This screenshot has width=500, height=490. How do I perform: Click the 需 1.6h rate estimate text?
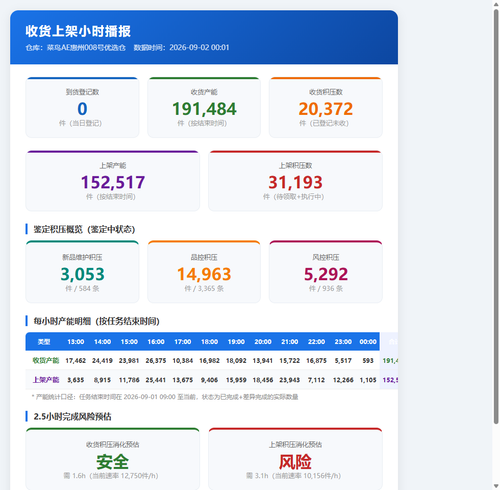coord(111,476)
